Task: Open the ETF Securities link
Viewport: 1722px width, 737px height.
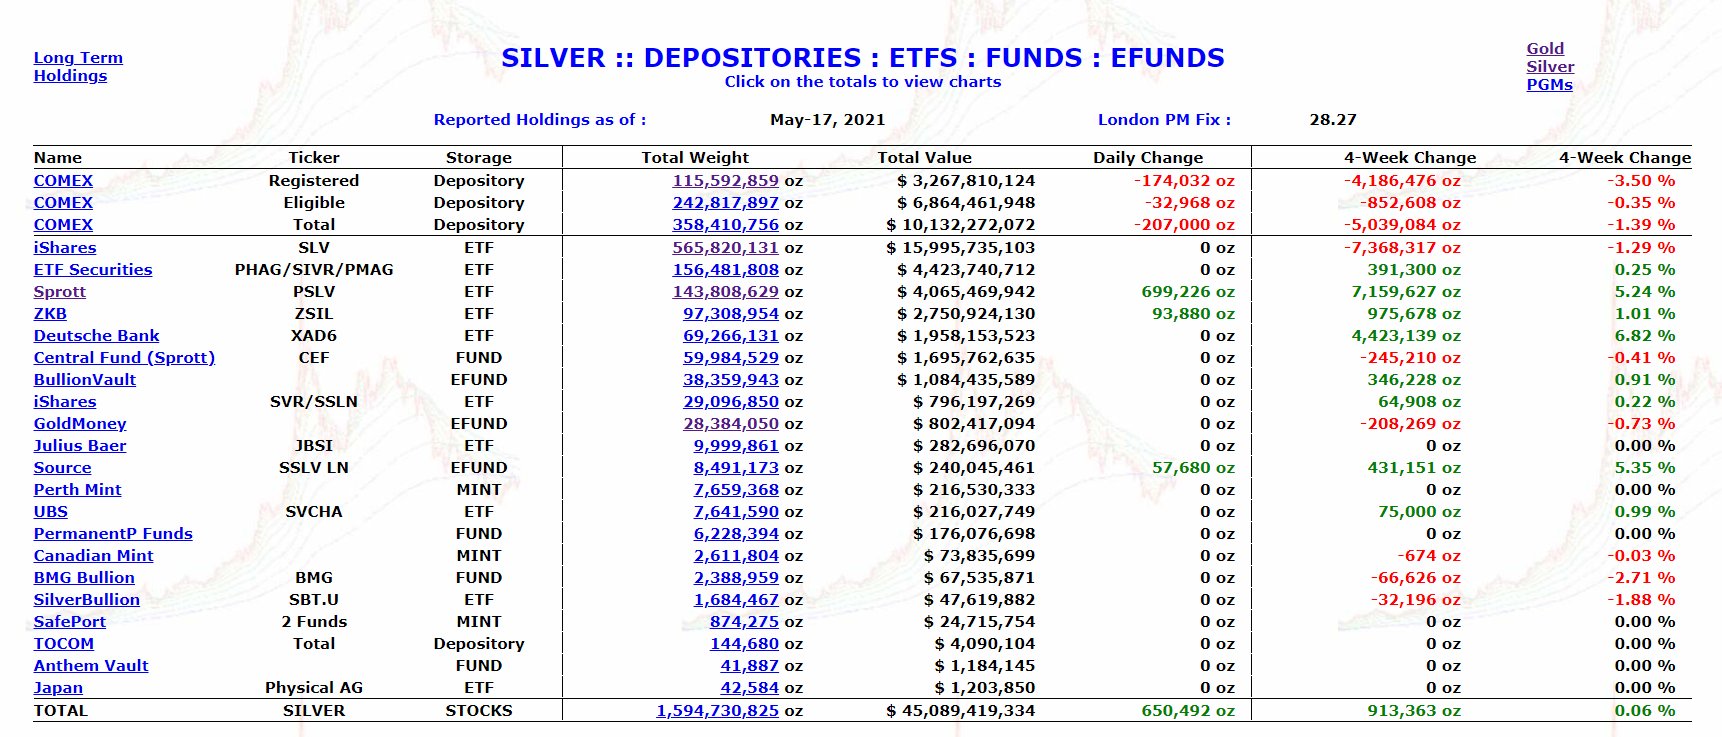Action: [93, 270]
